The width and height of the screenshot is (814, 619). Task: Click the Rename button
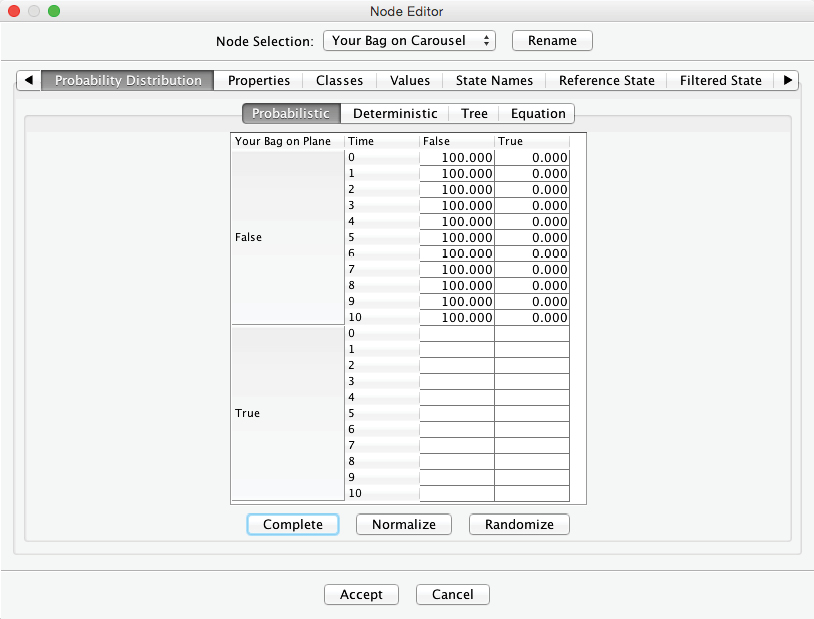[552, 41]
